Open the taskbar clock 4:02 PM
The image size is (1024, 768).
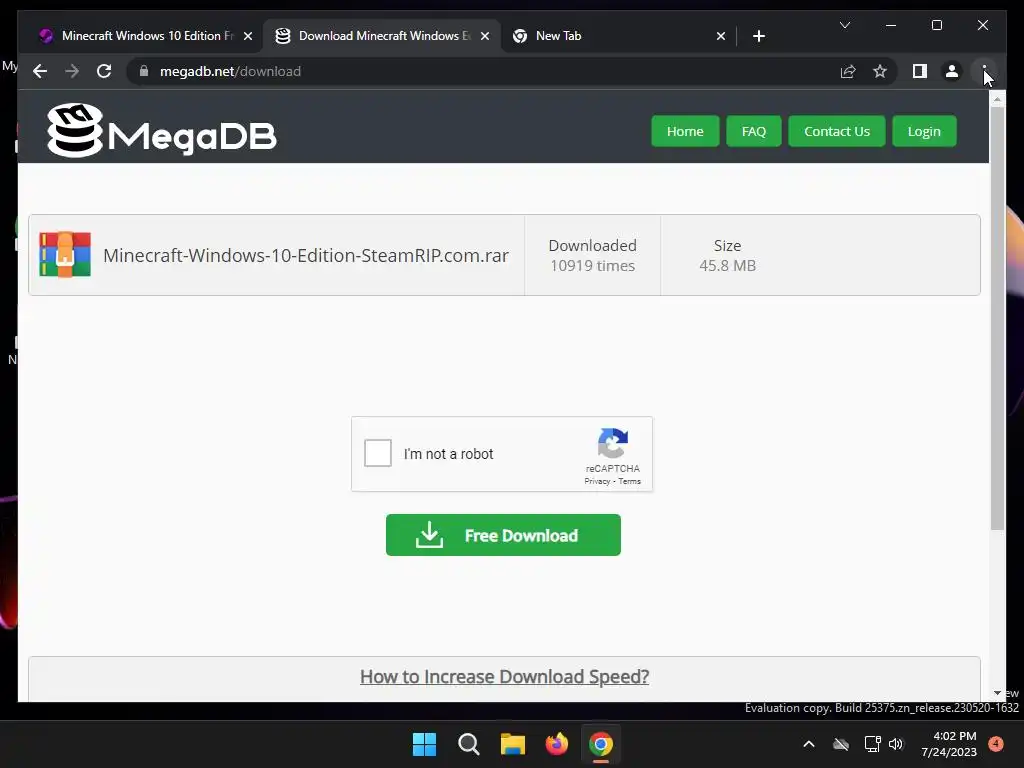949,744
